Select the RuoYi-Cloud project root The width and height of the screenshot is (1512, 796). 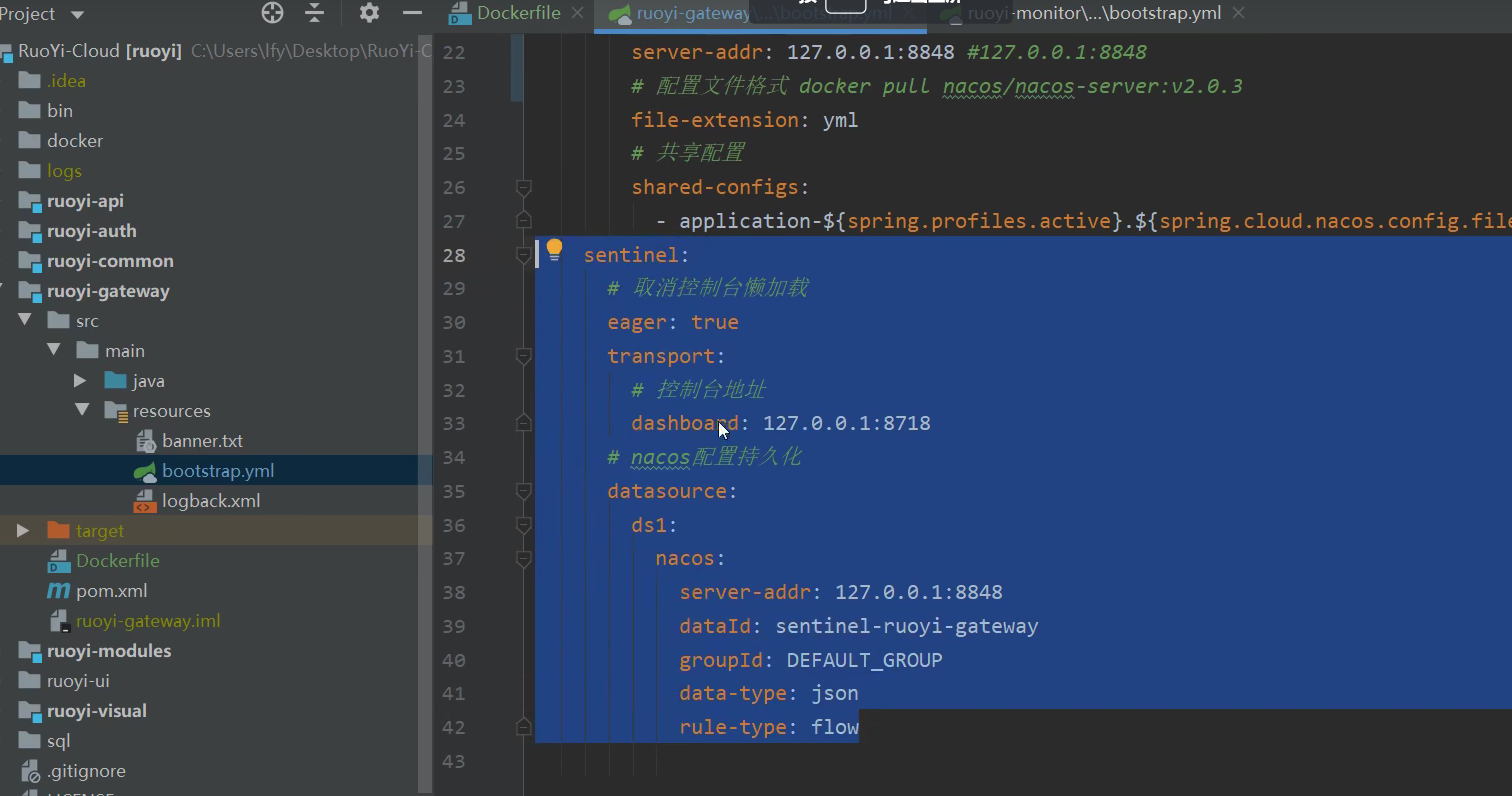[99, 50]
